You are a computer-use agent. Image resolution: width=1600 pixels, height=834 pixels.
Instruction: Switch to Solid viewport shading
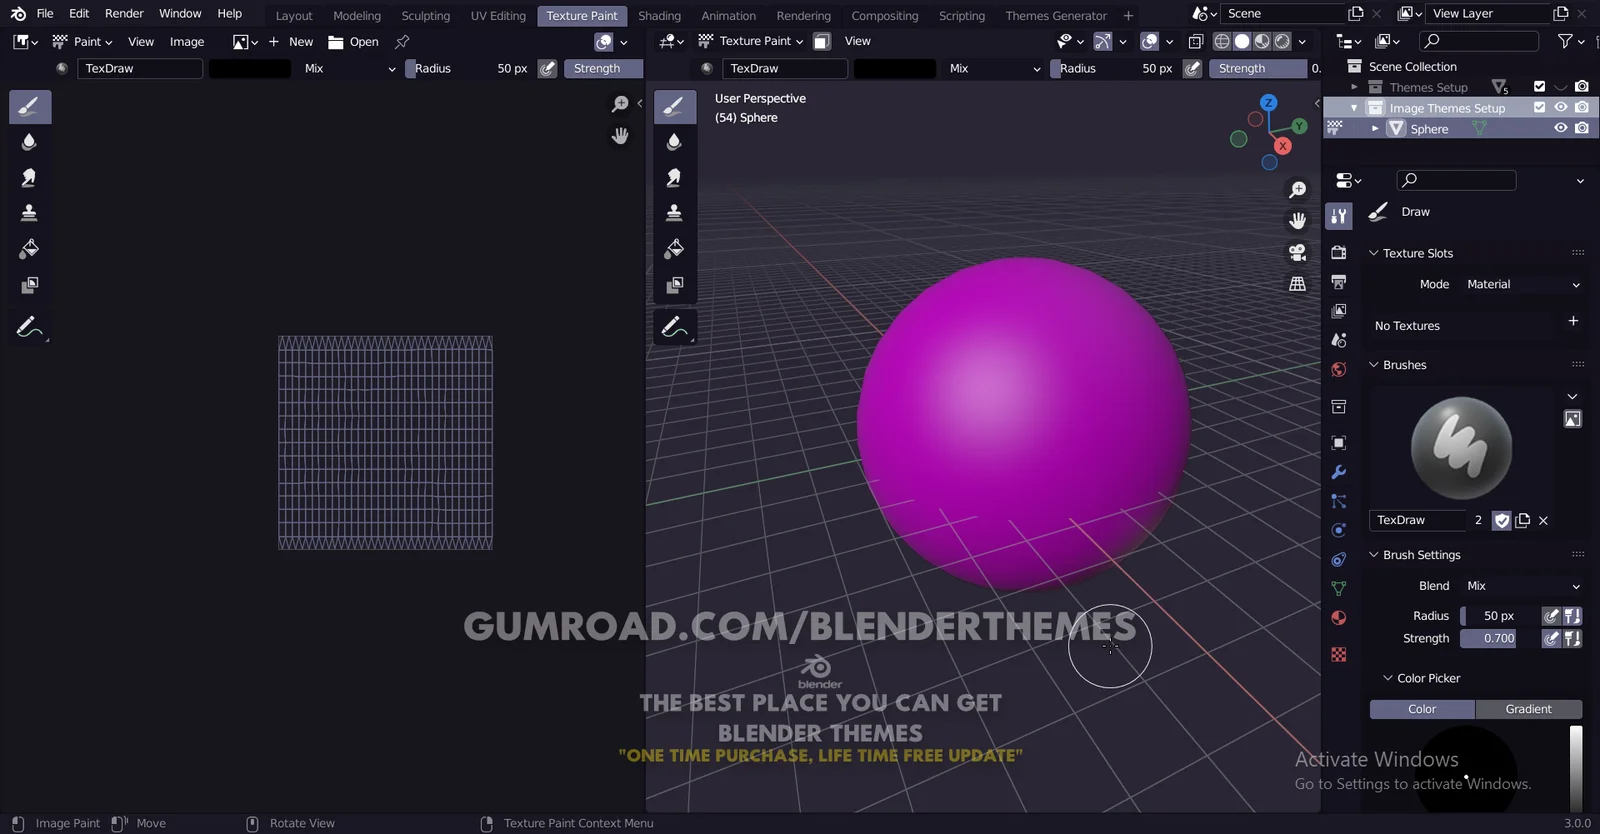pos(1242,41)
